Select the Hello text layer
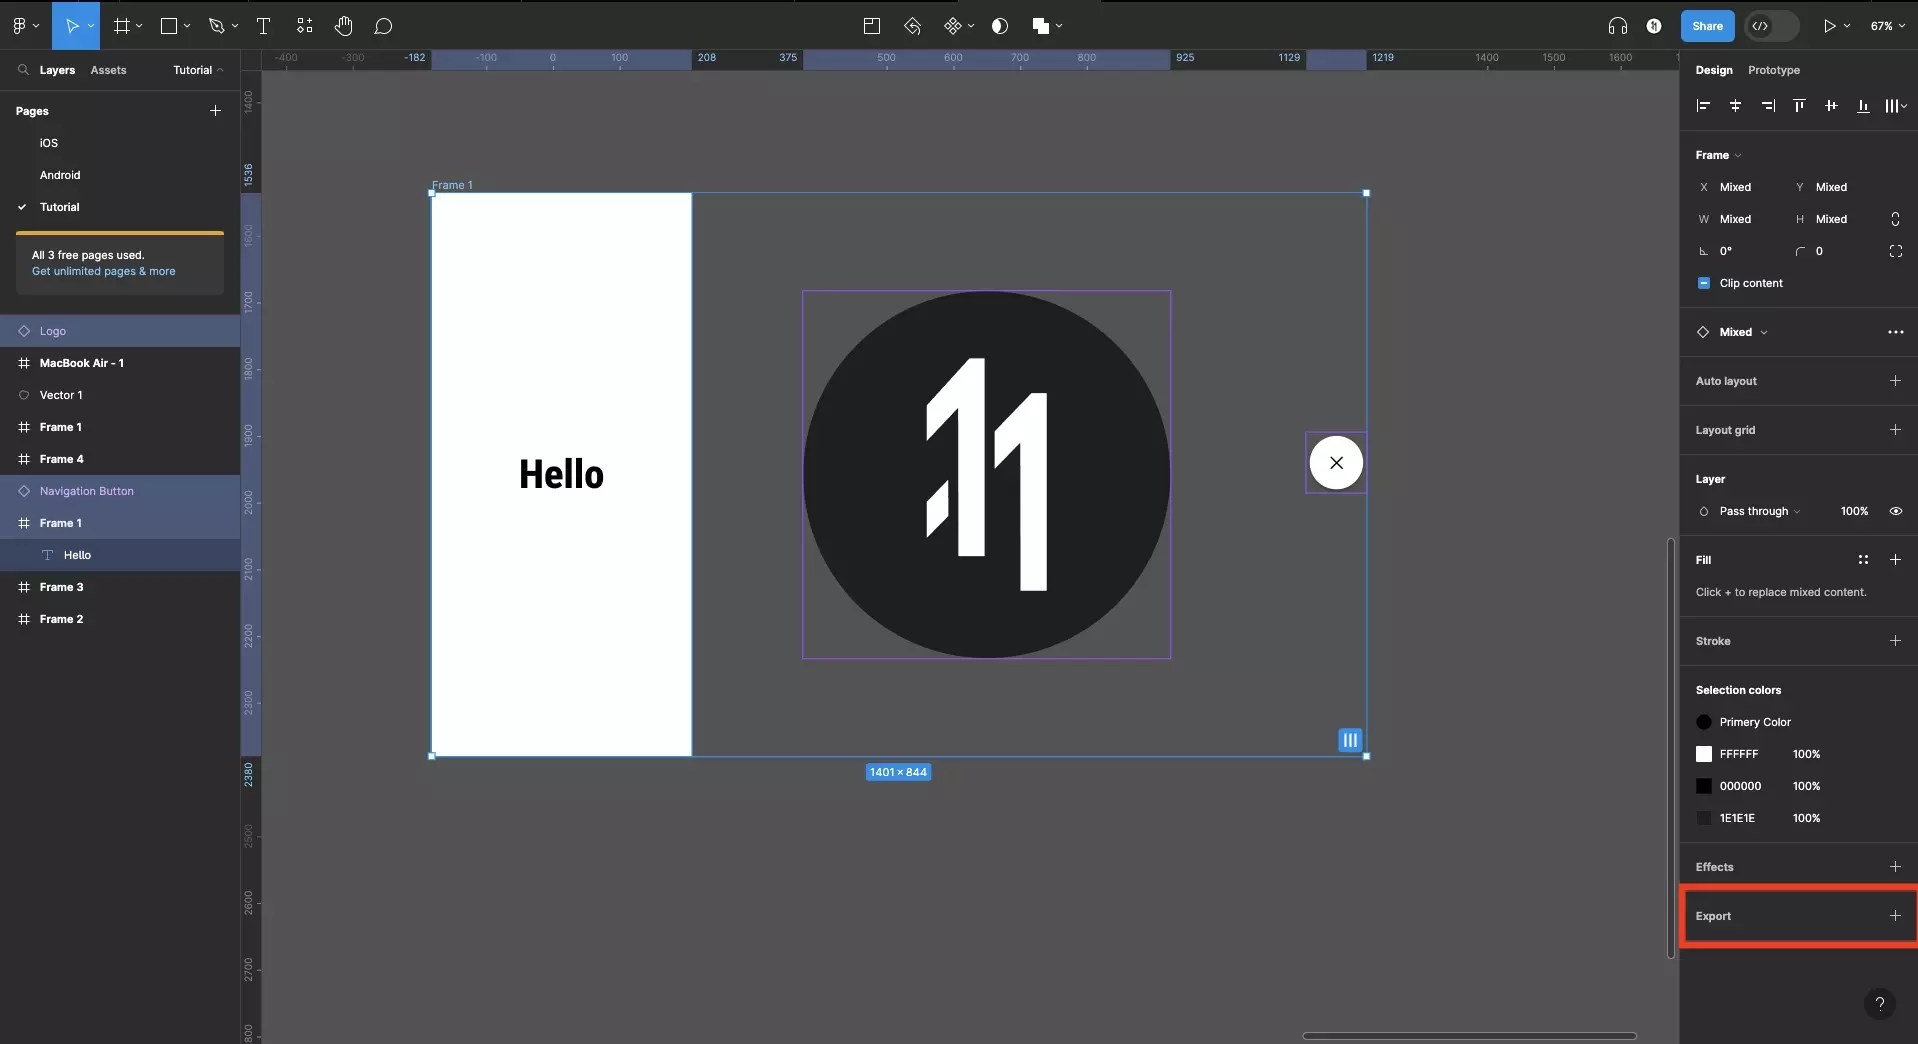Viewport: 1918px width, 1044px height. [x=75, y=556]
